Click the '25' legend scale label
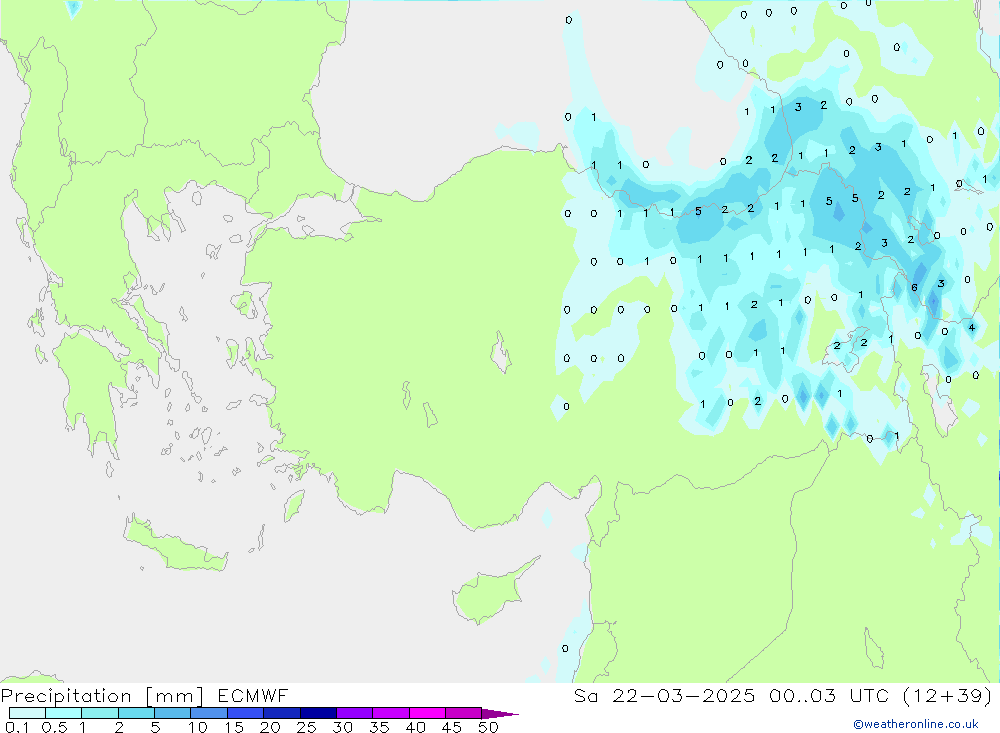1000x733 pixels. tap(306, 727)
